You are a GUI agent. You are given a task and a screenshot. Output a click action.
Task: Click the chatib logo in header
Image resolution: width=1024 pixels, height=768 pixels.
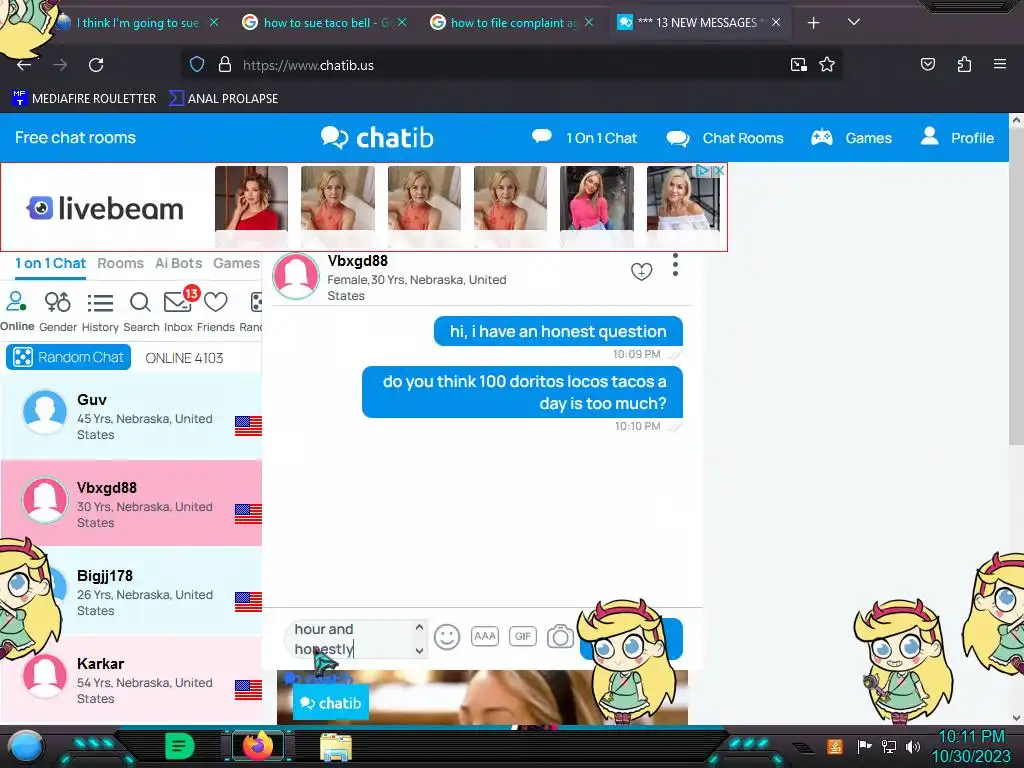(377, 138)
